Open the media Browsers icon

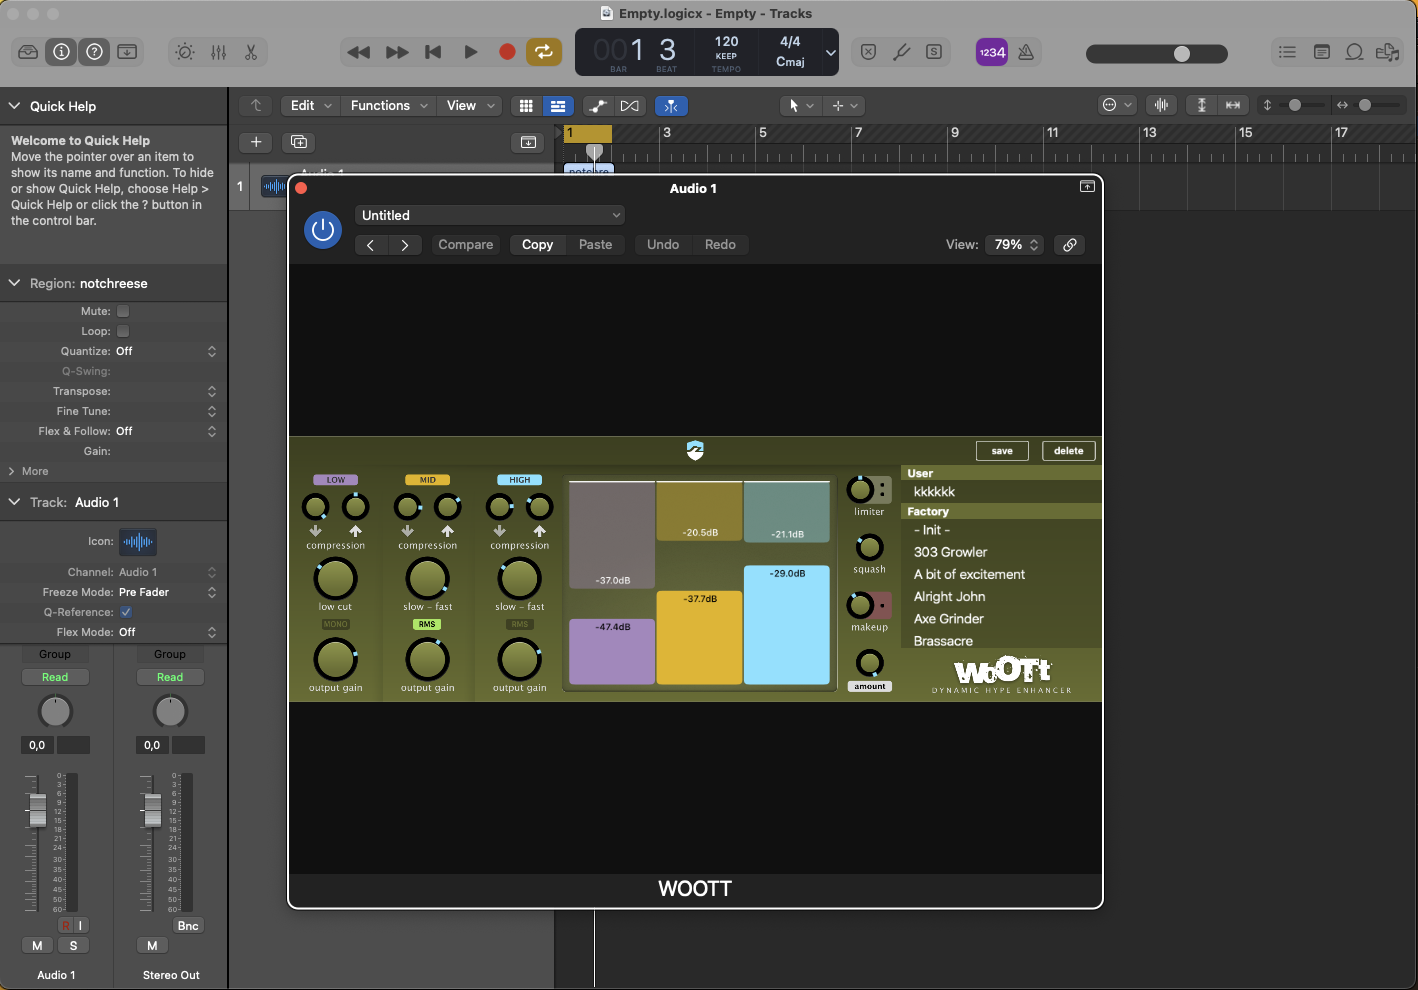(x=1388, y=52)
